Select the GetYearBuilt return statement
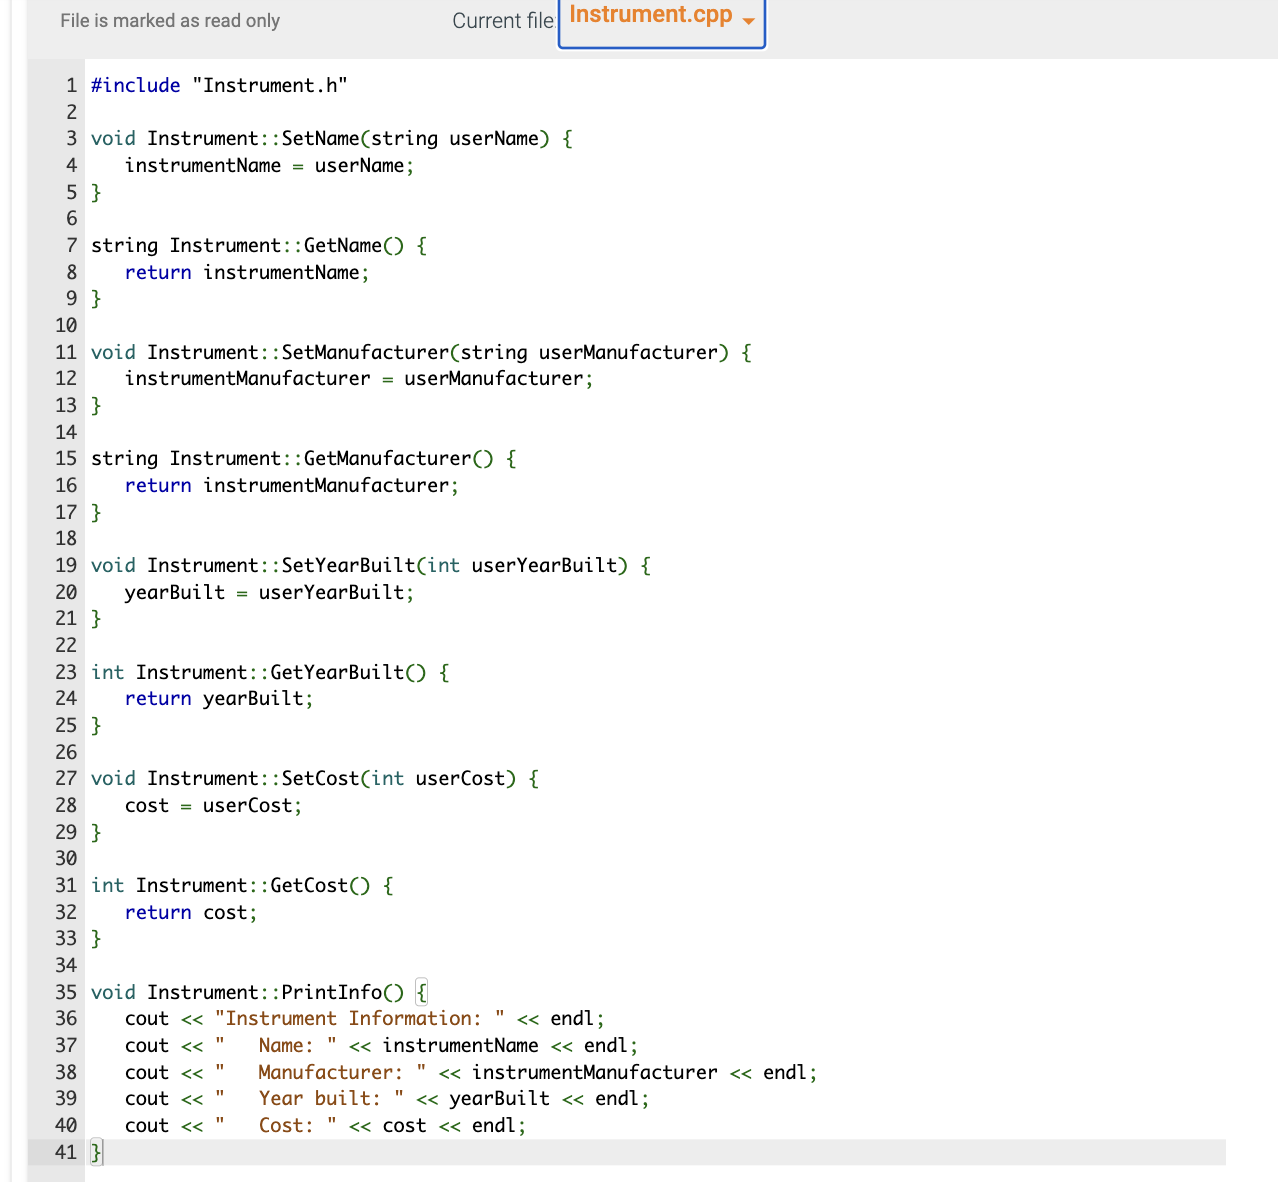The width and height of the screenshot is (1278, 1182). tap(218, 698)
